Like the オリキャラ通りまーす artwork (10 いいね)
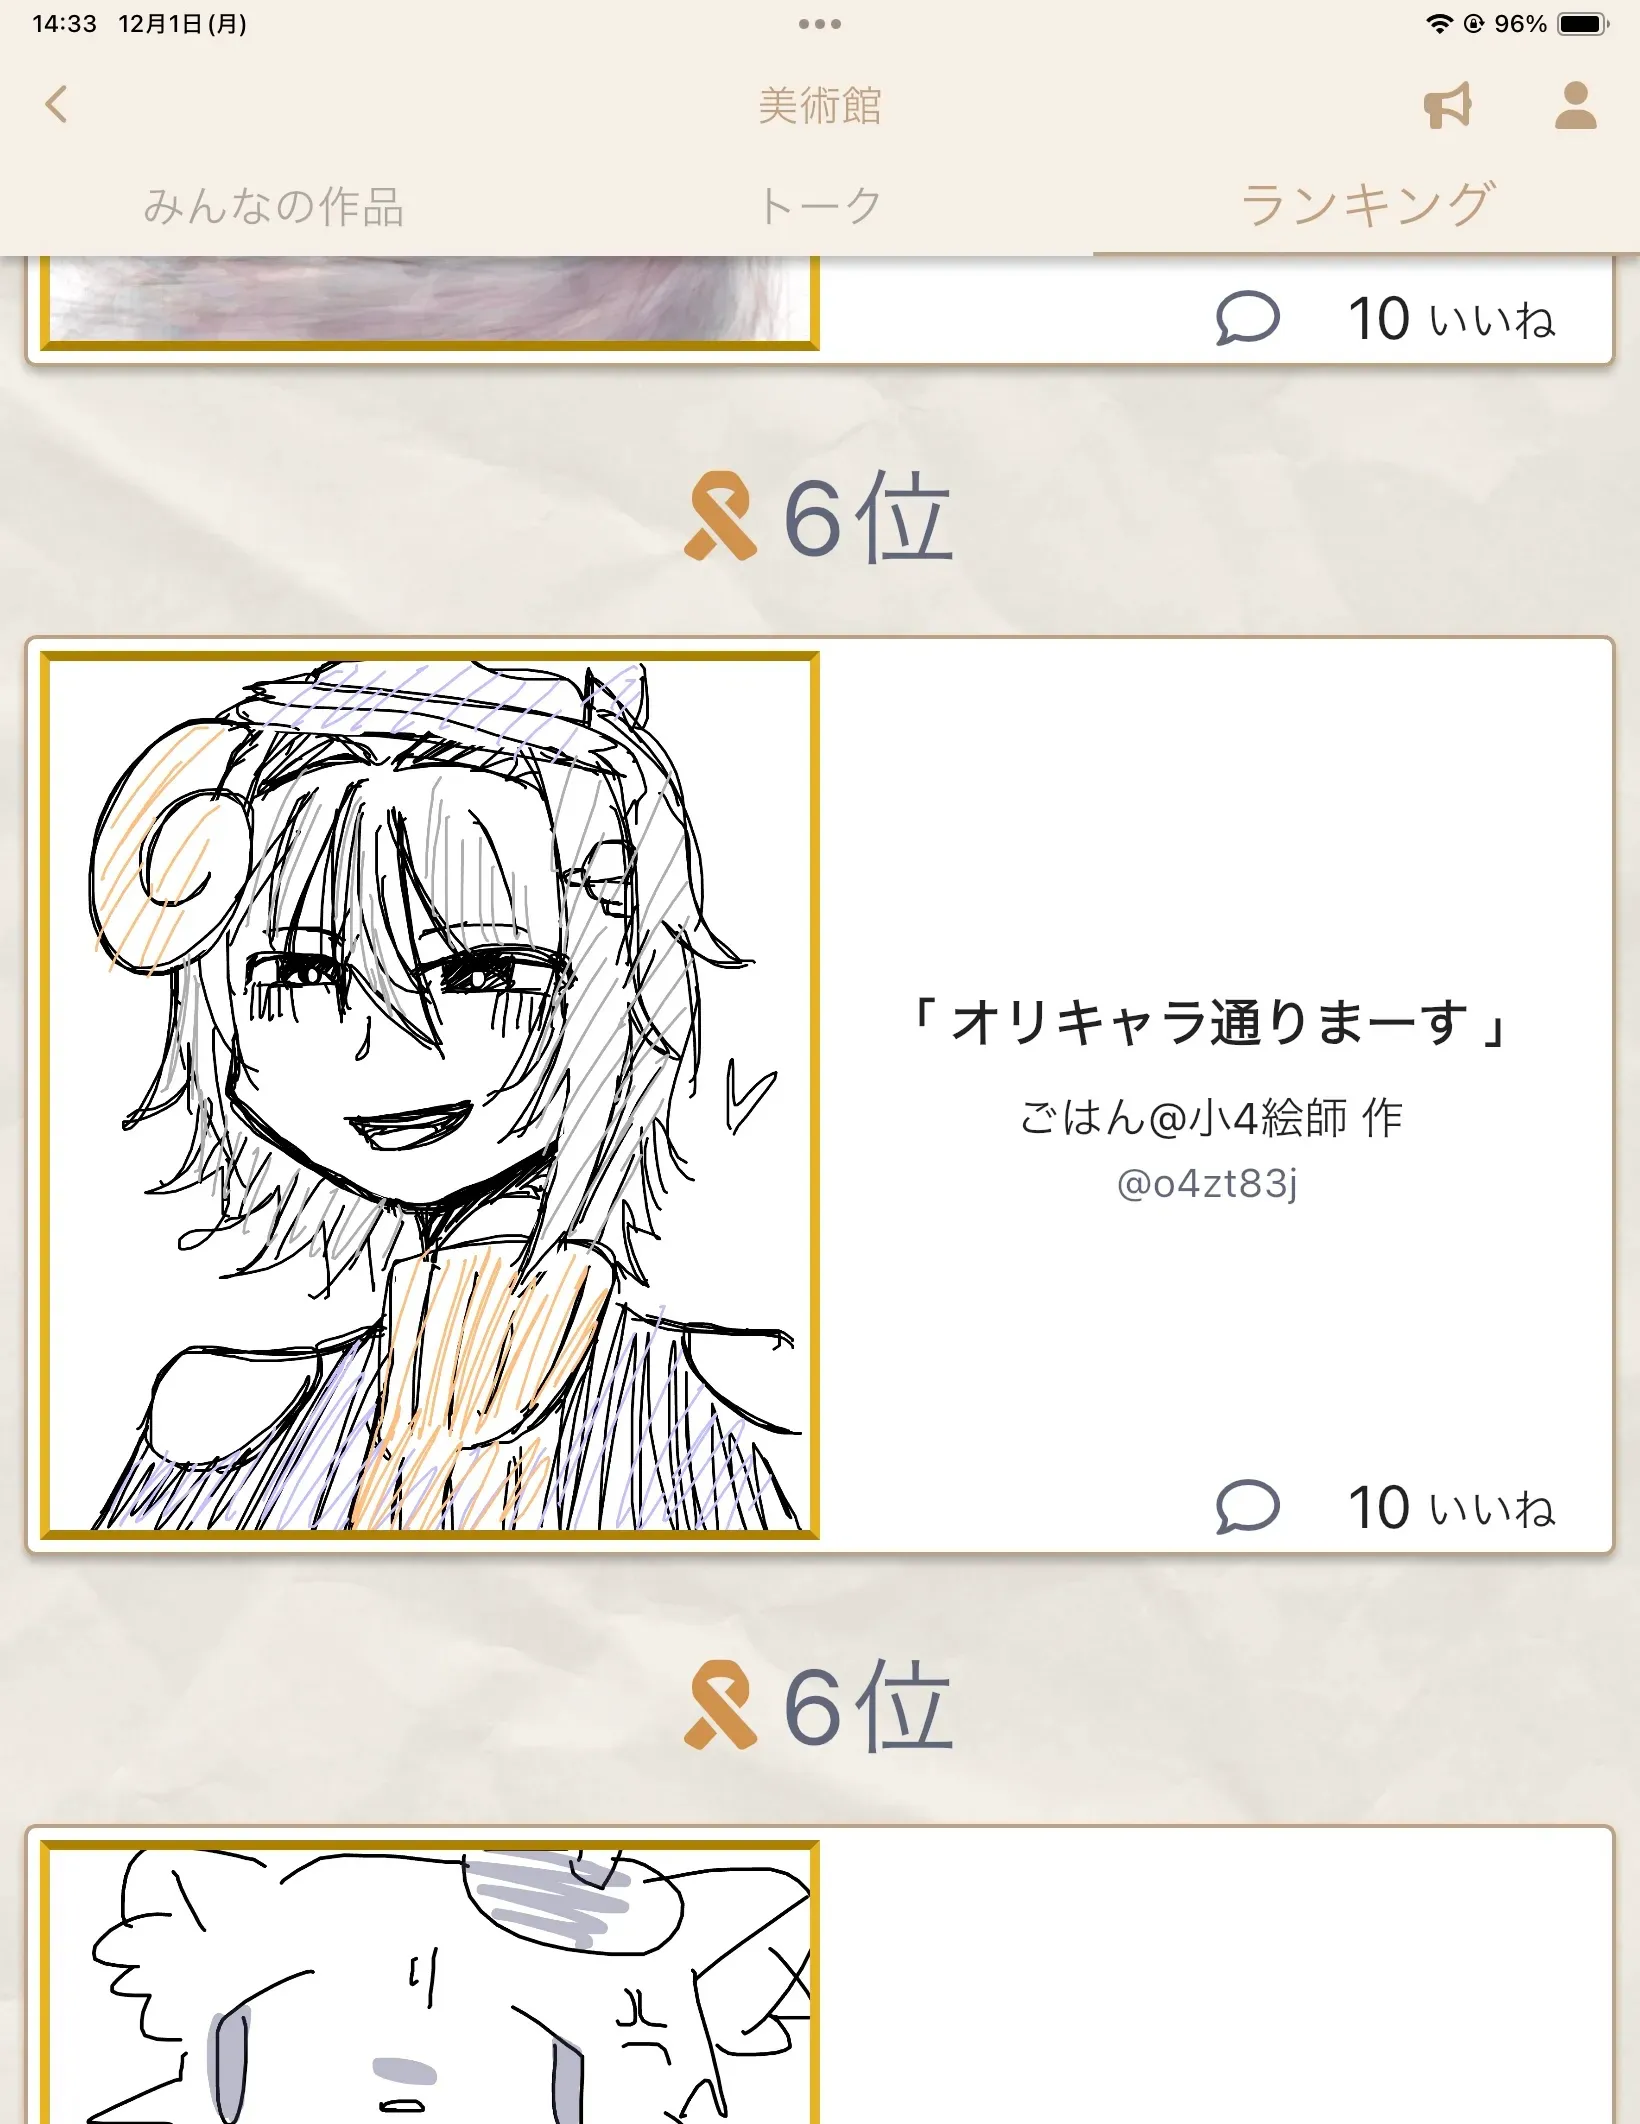 click(1451, 1507)
